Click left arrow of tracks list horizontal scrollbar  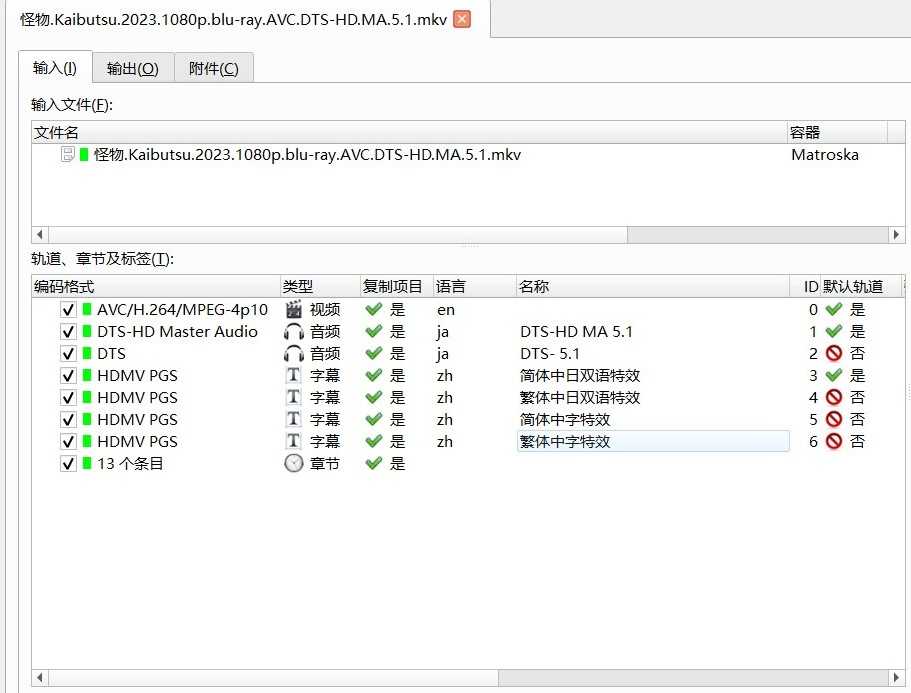pyautogui.click(x=40, y=677)
